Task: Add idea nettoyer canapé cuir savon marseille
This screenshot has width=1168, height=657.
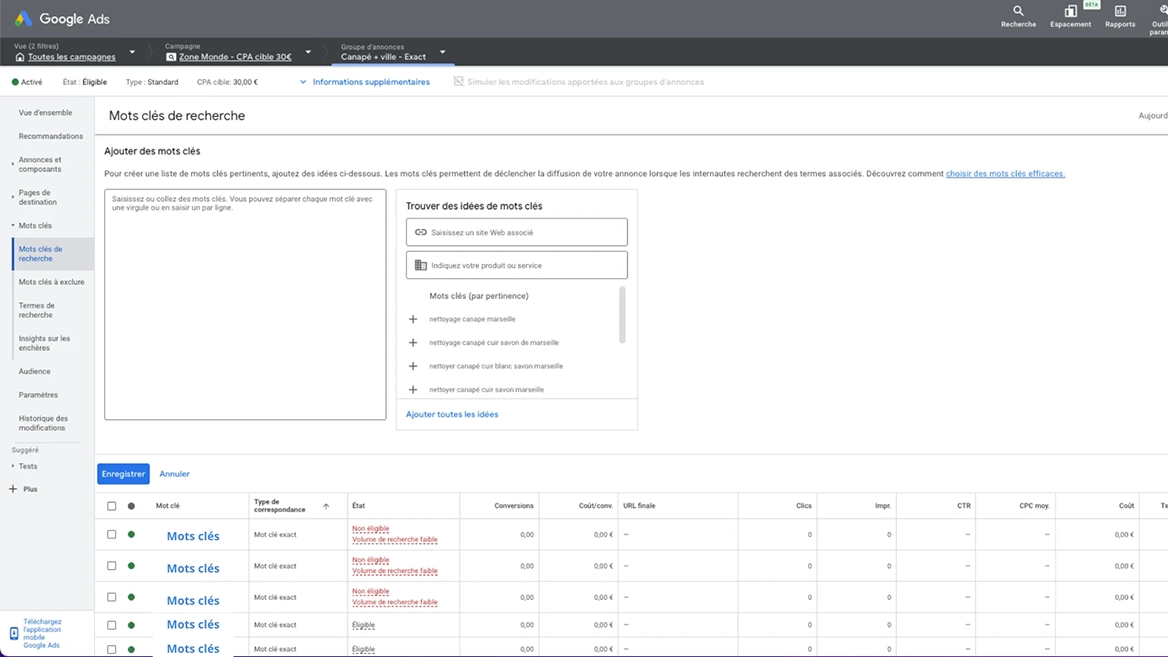Action: (413, 390)
